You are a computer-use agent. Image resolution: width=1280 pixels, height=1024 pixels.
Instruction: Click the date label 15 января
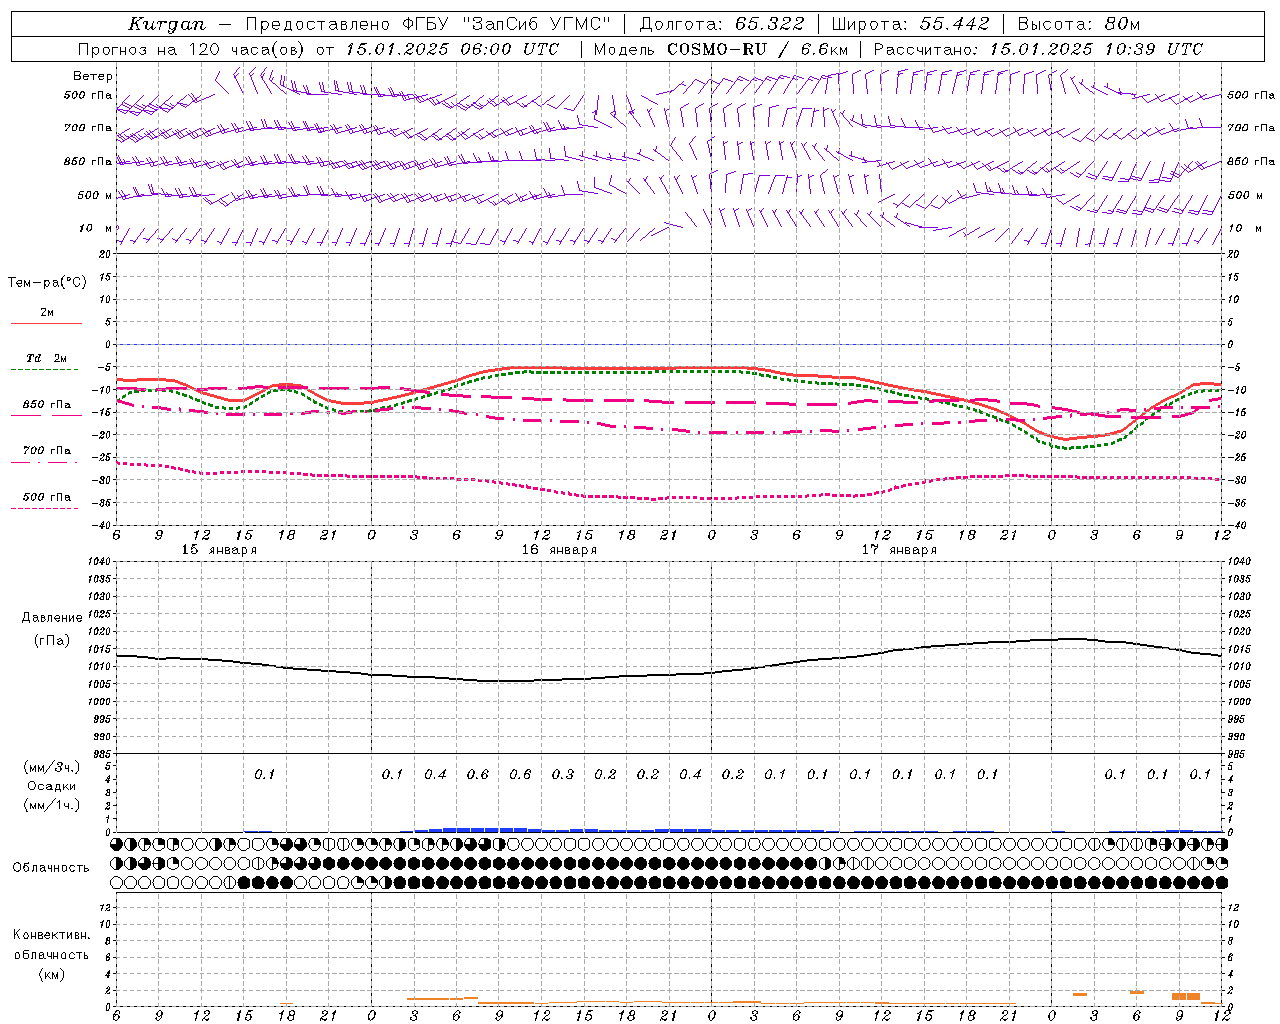pyautogui.click(x=219, y=550)
